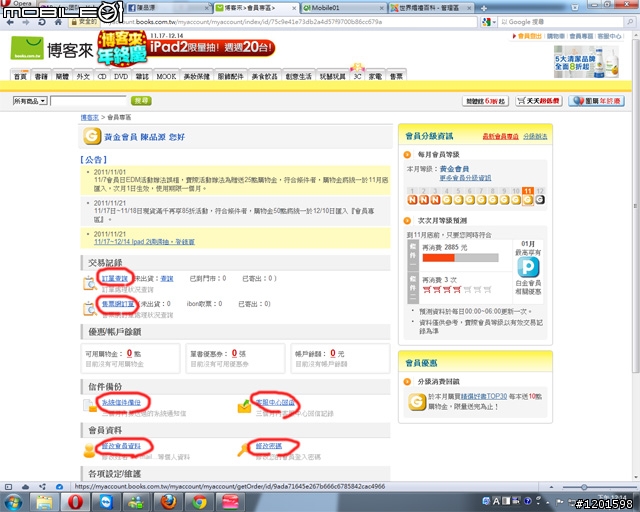The width and height of the screenshot is (640, 512).
Task: Click the 會員登出 link
Action: click(529, 36)
